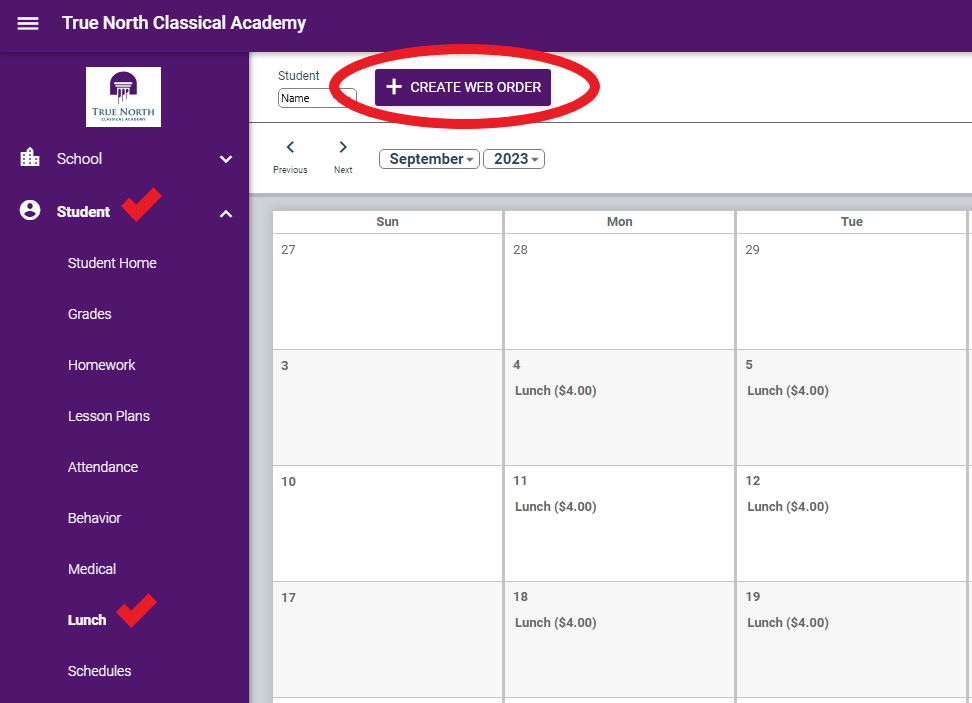Click the plus icon on Create Web Order
This screenshot has height=703, width=972.
point(394,87)
